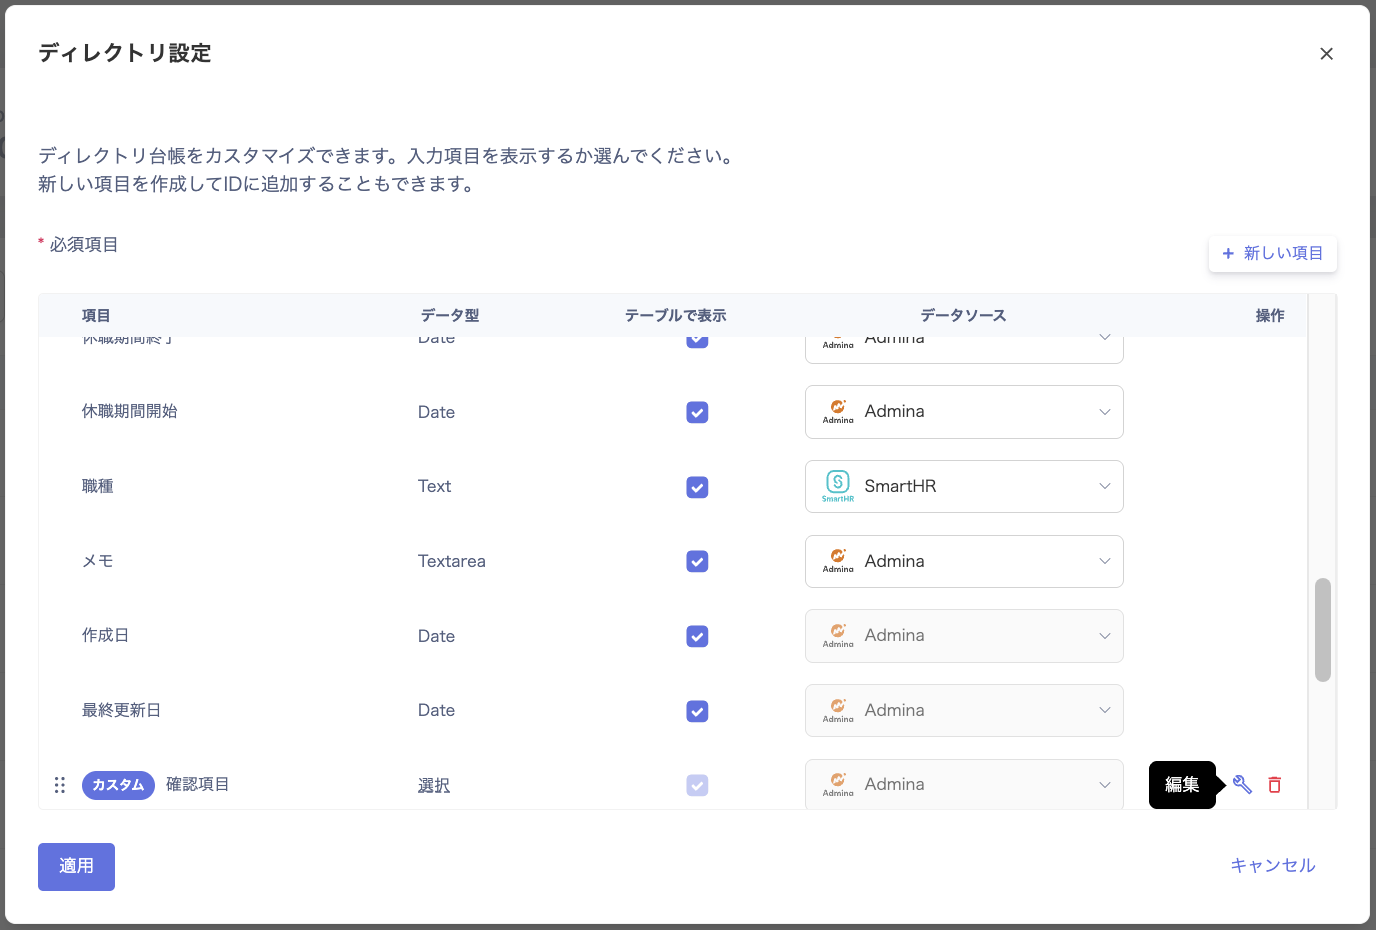1376x930 pixels.
Task: Open data source dropdown for 休職期間開始
Action: [1104, 412]
